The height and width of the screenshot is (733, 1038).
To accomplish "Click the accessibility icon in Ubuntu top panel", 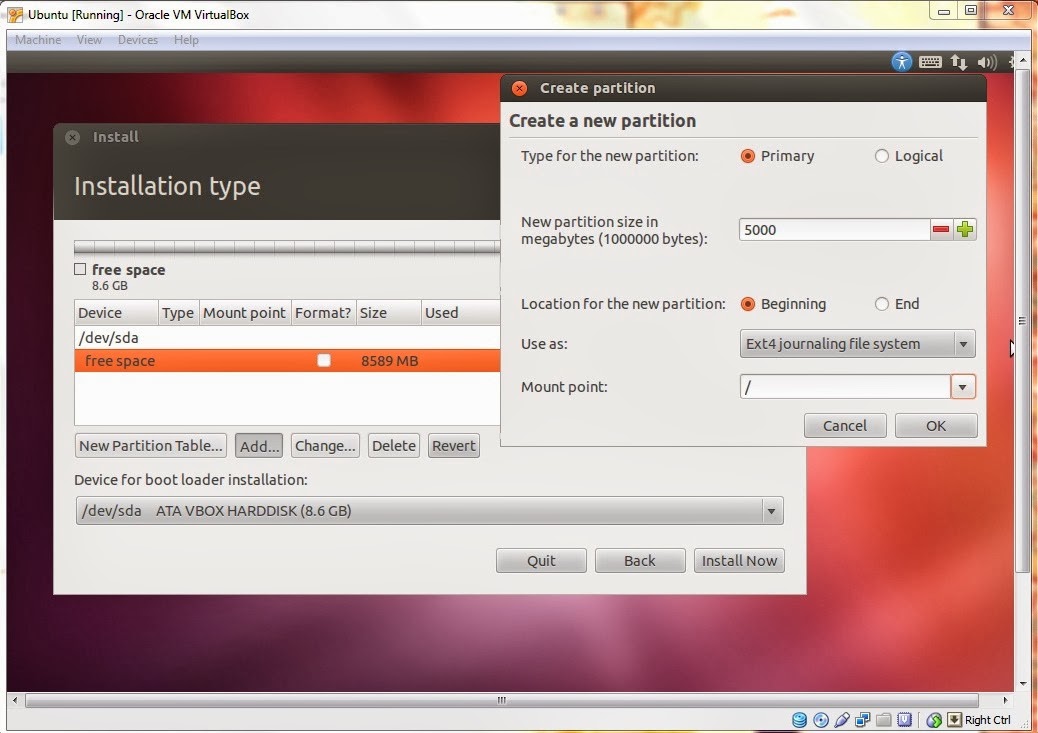I will click(901, 62).
